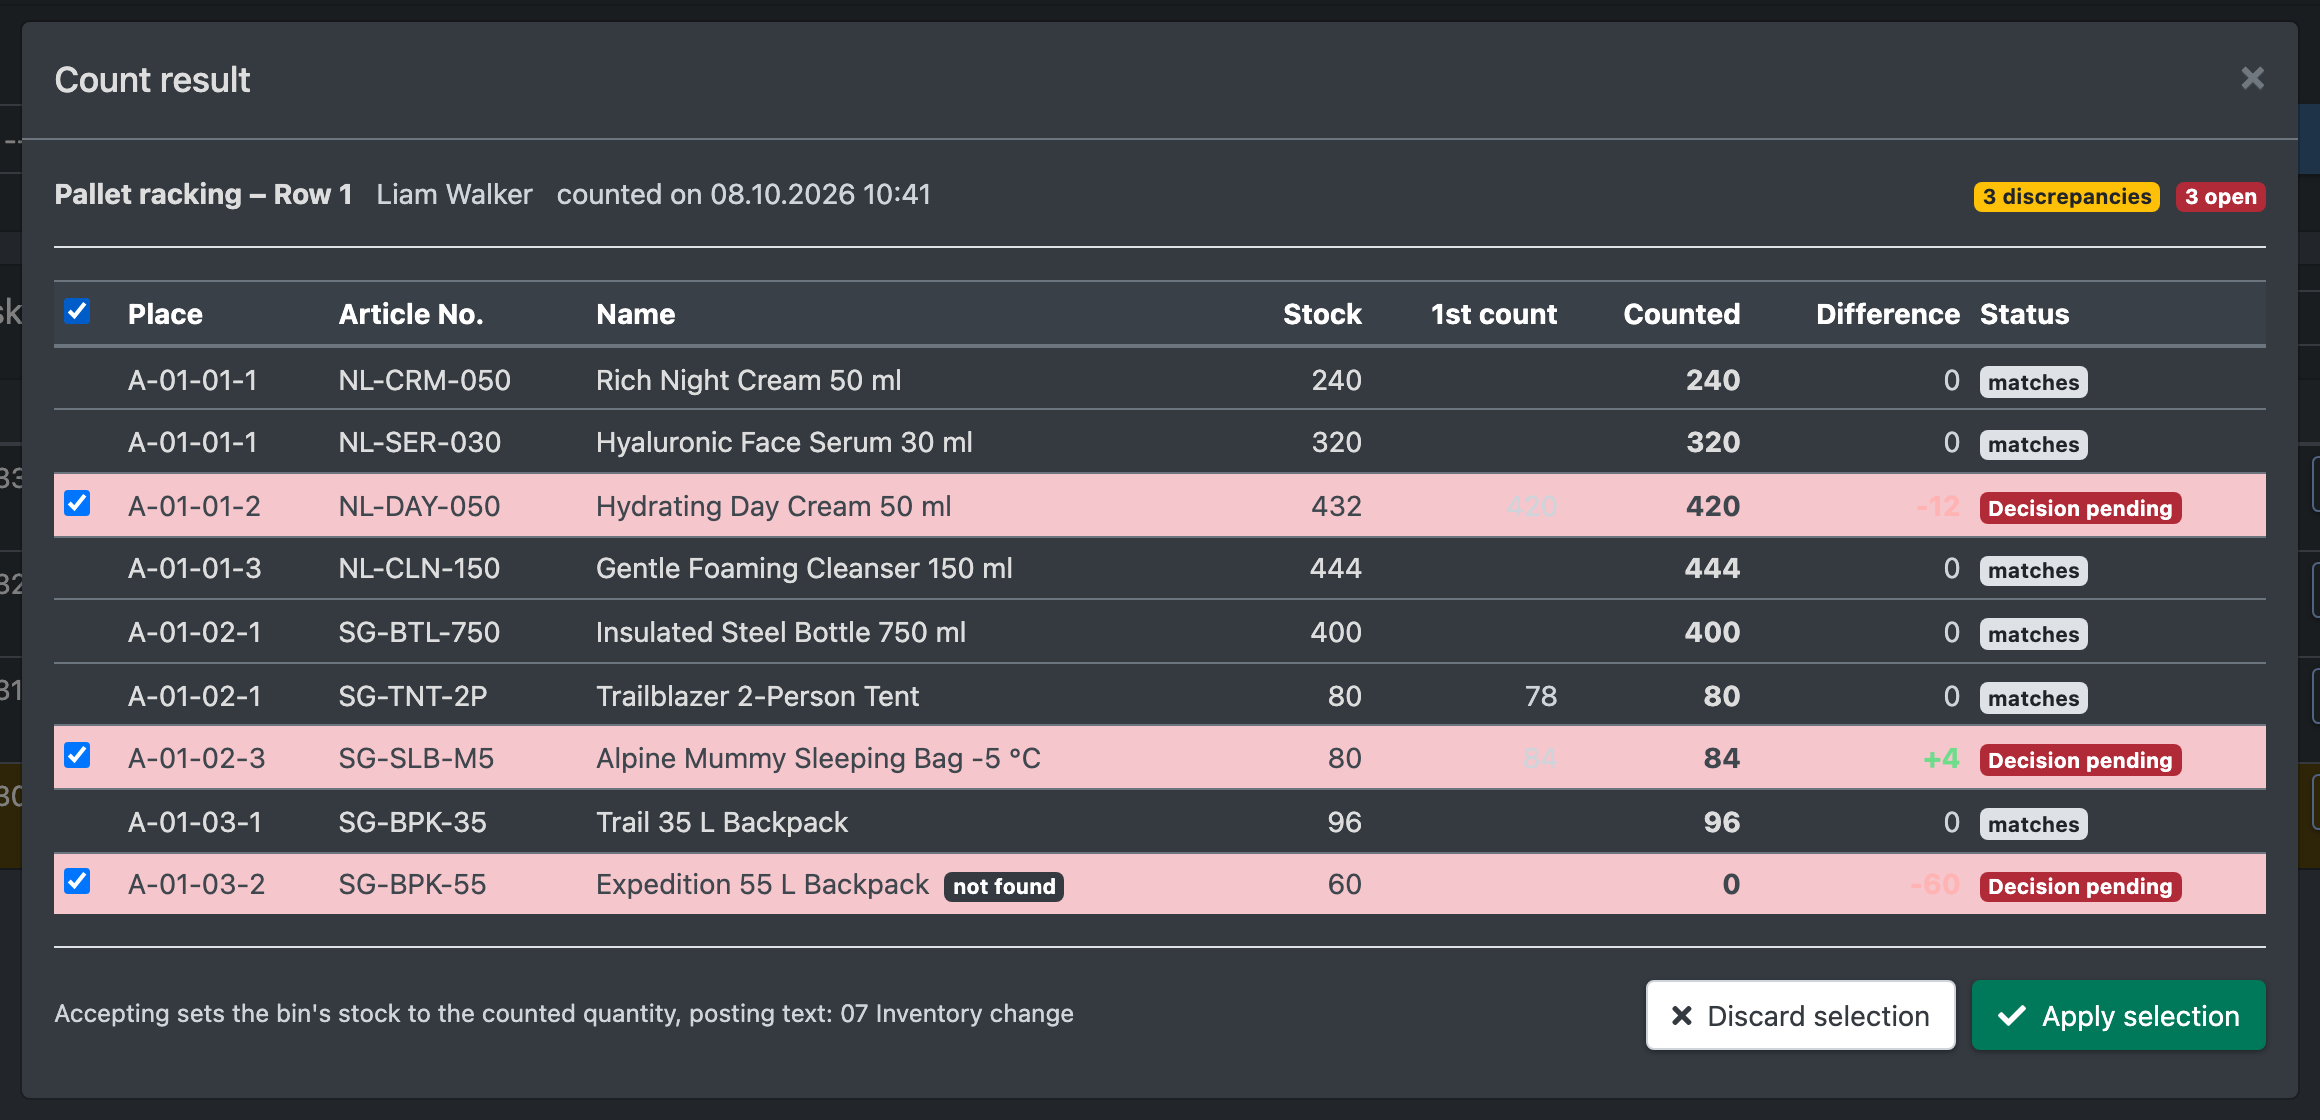Click the 1st count column header

pos(1494,314)
